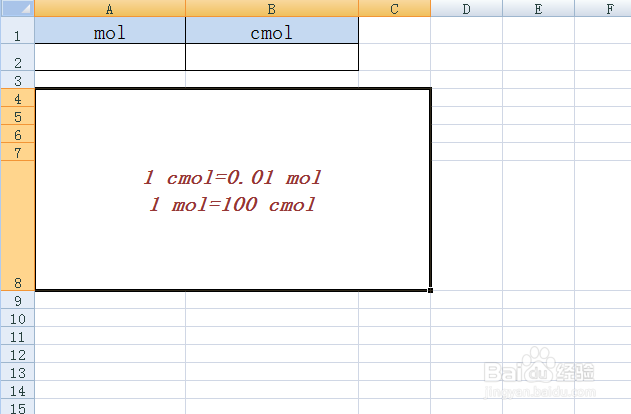The height and width of the screenshot is (414, 631).
Task: Click cell B12
Action: point(272,354)
